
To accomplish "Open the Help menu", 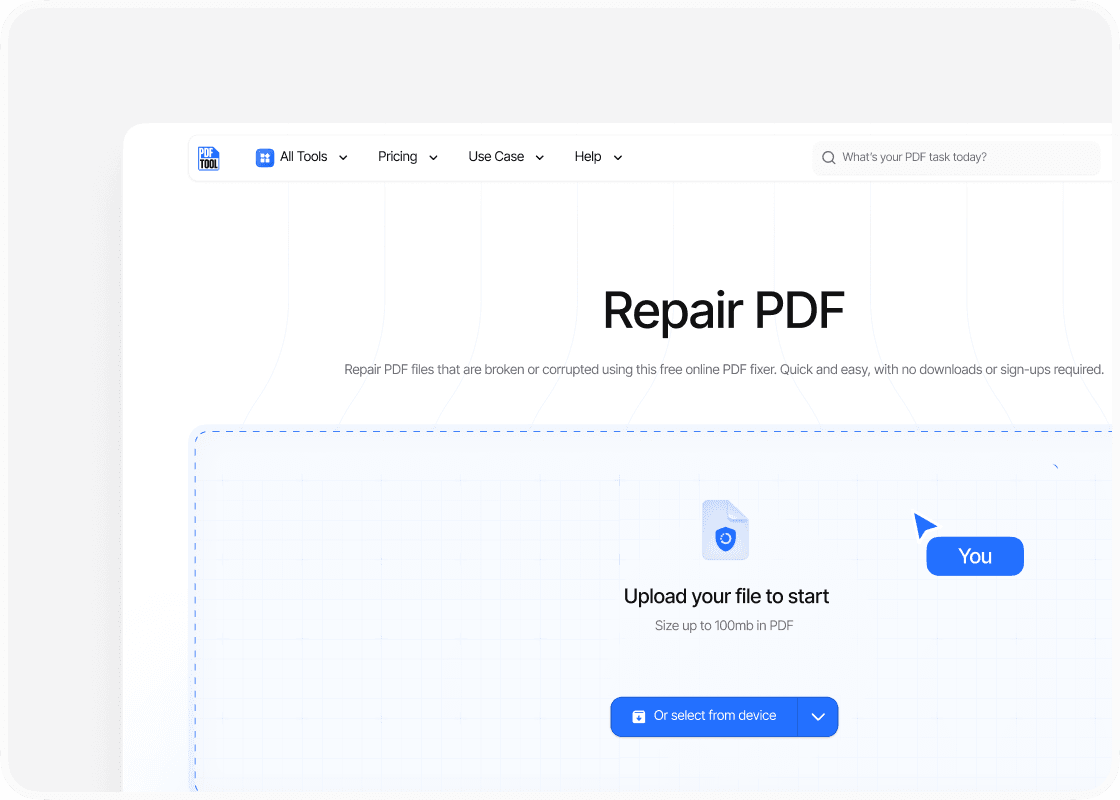I will point(588,157).
